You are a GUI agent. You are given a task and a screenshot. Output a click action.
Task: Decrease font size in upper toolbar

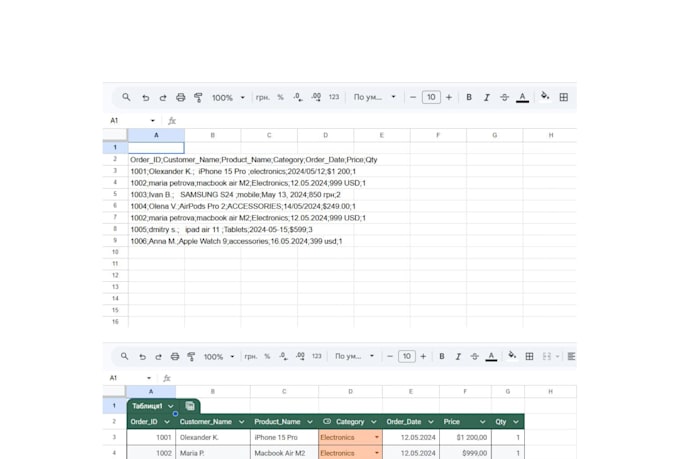(x=413, y=97)
